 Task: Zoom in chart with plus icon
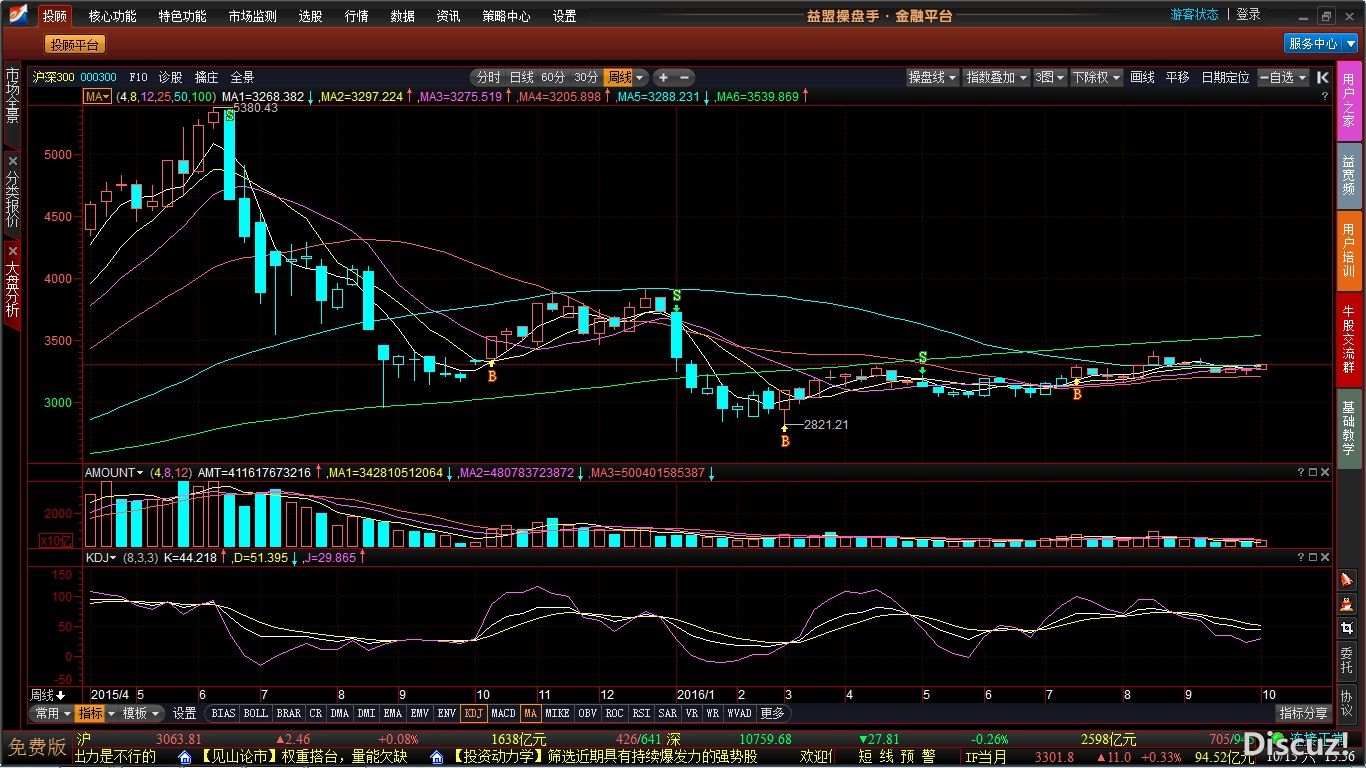pos(665,77)
